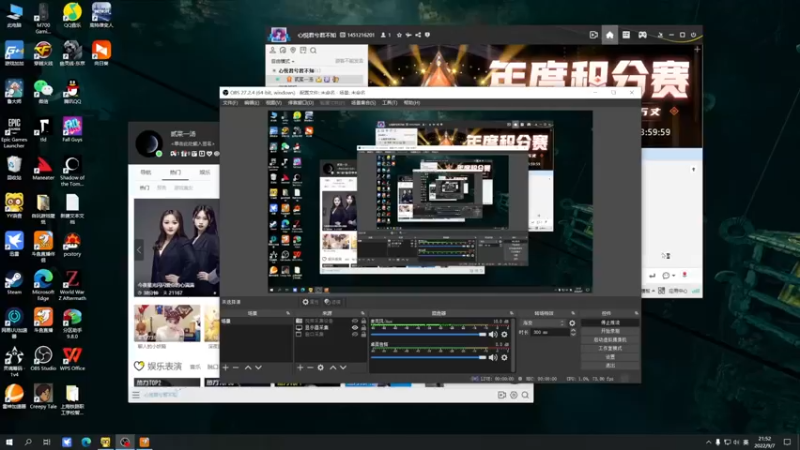Click the Start Recording button in OBS controls
This screenshot has width=800, height=450.
[610, 331]
